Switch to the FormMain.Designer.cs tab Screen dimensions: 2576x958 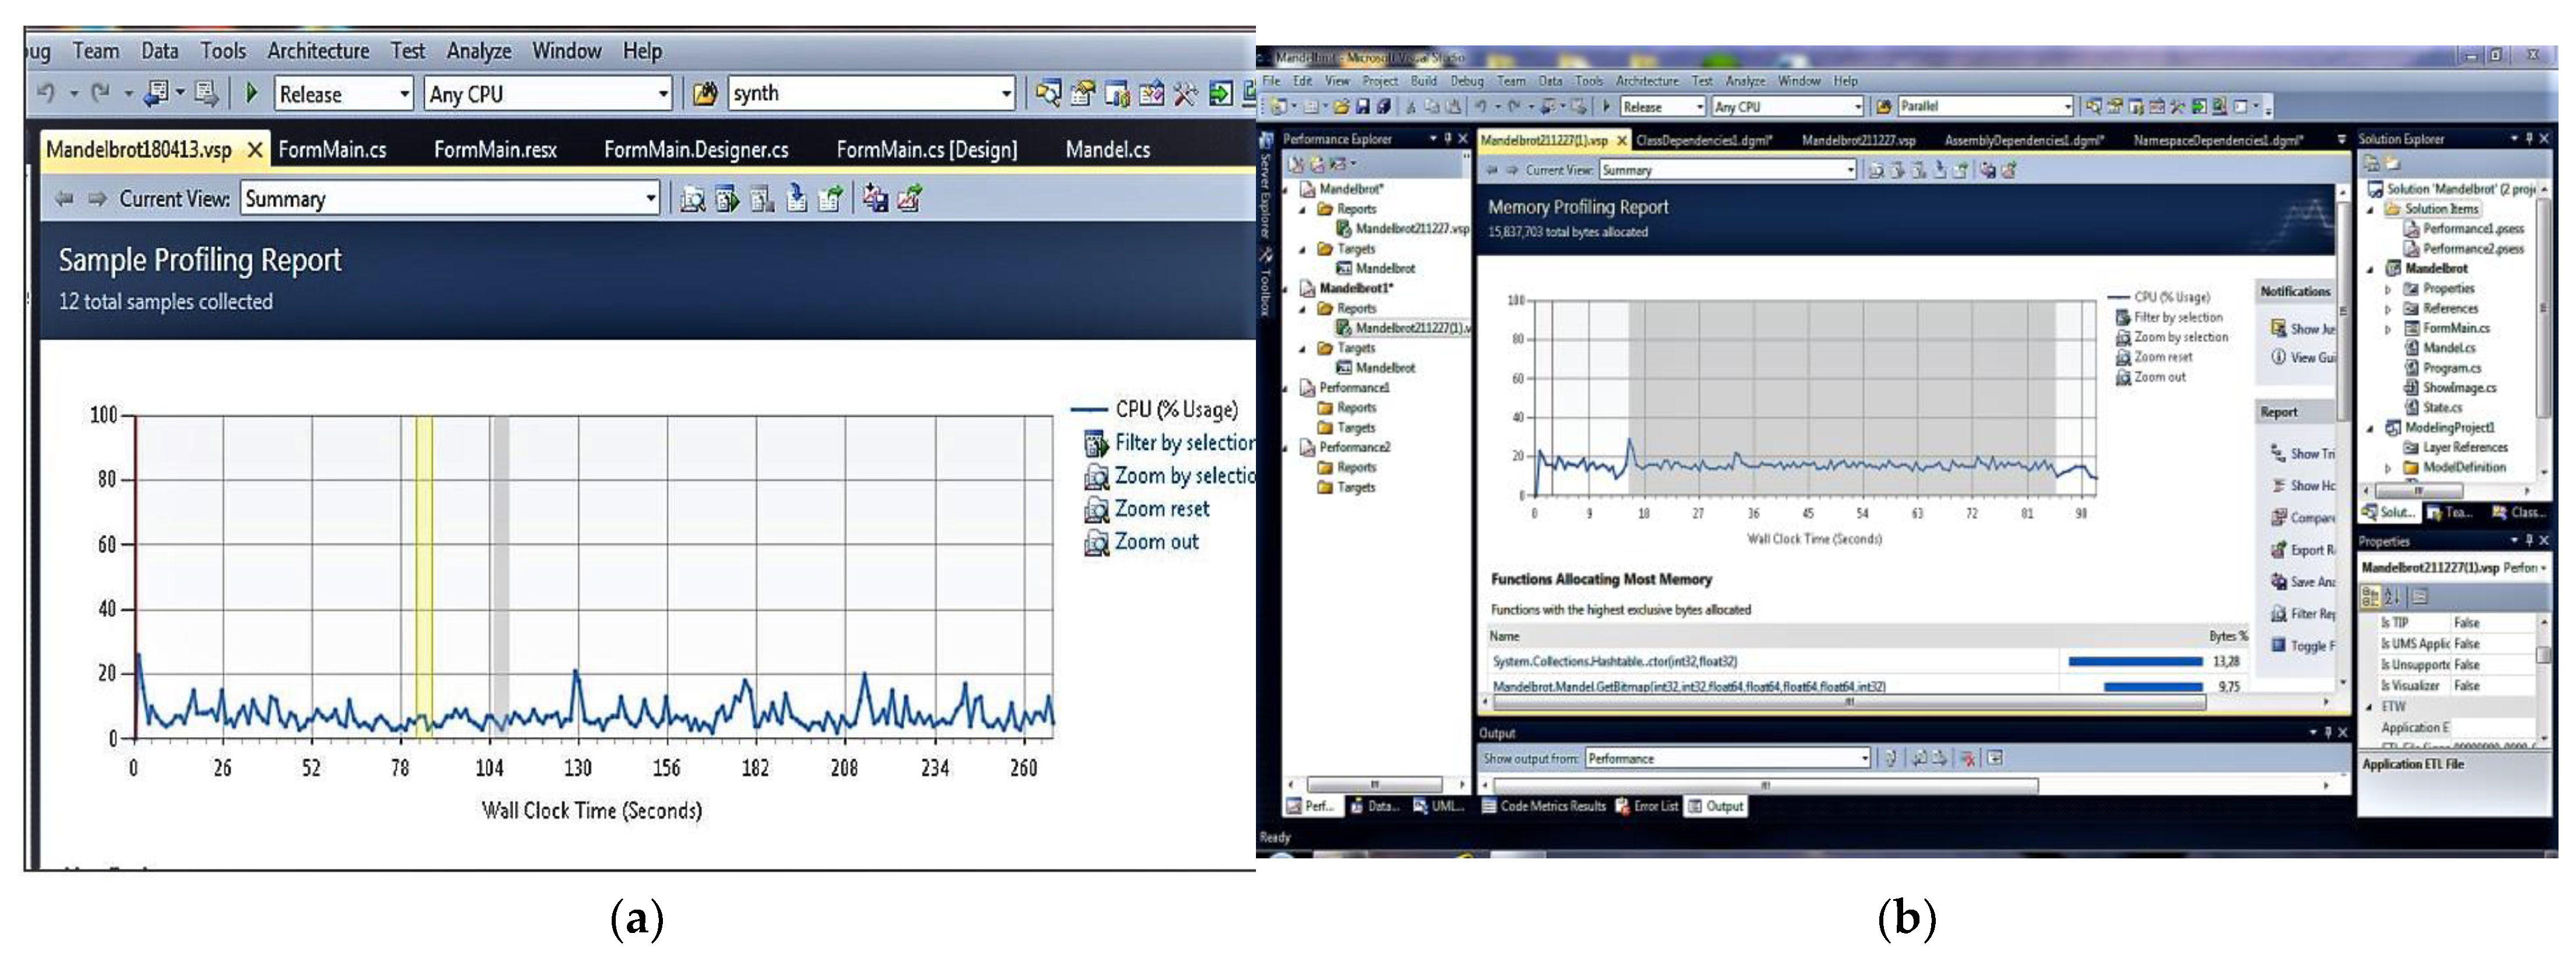[x=696, y=150]
